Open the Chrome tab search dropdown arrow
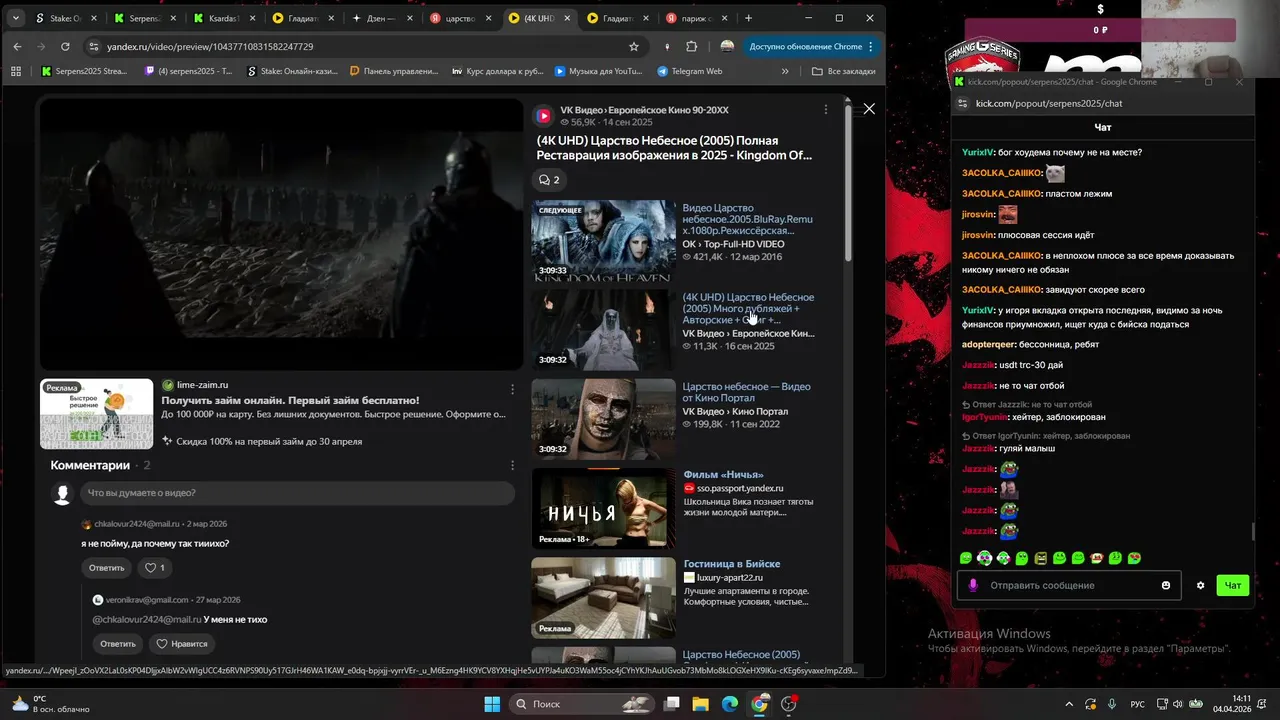The height and width of the screenshot is (720, 1280). [16, 18]
